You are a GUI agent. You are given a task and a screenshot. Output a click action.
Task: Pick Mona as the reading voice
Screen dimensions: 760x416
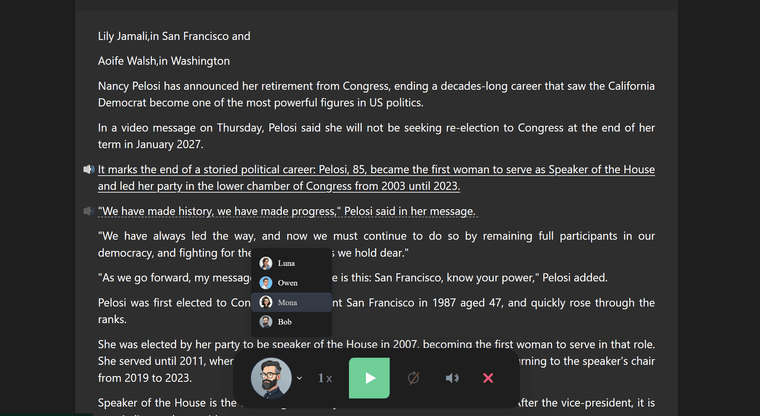pos(287,302)
